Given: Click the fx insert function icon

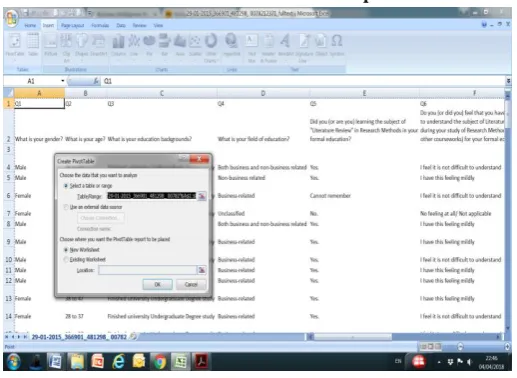Looking at the screenshot, I should click(x=96, y=81).
